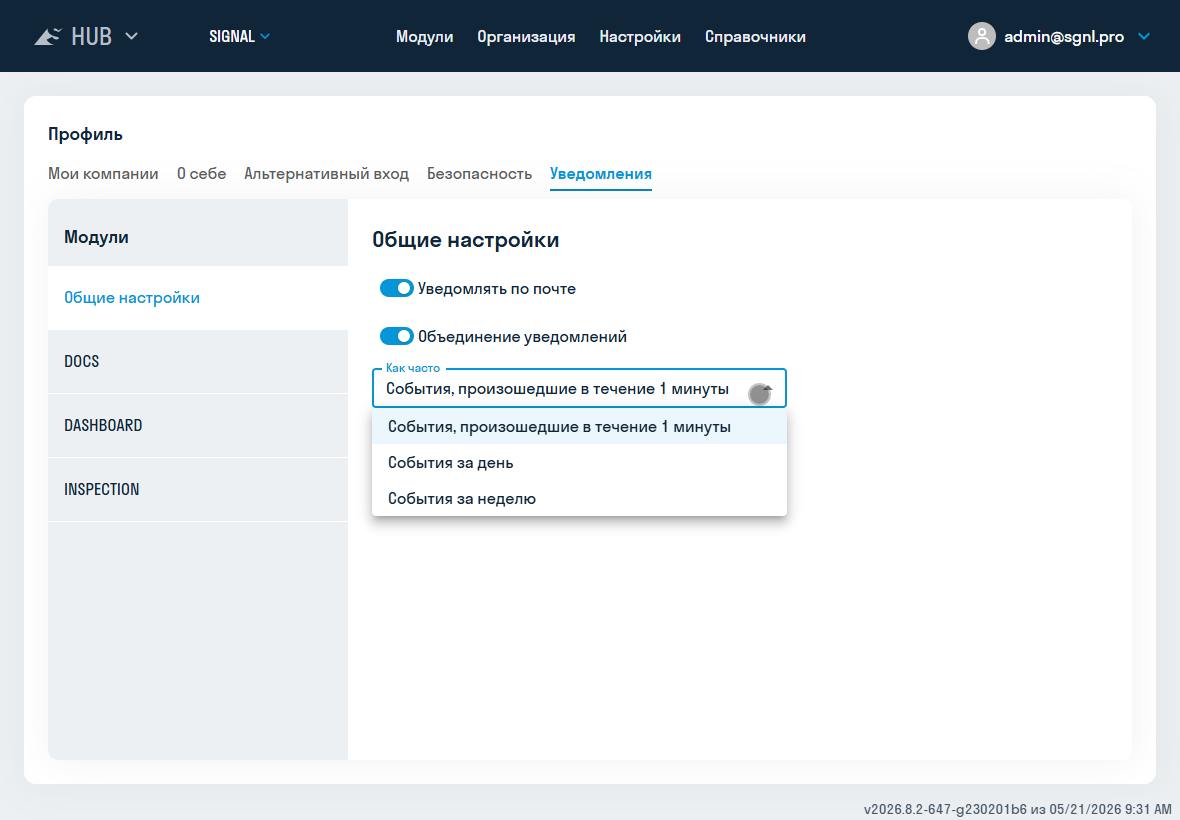Expand the account menu chevron

pyautogui.click(x=1144, y=36)
